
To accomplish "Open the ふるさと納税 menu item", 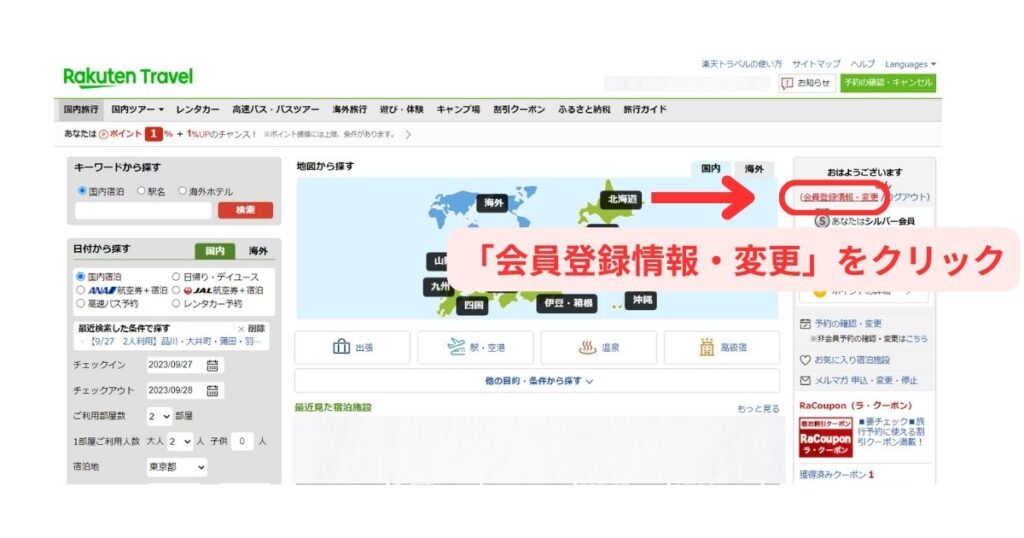I will click(584, 110).
